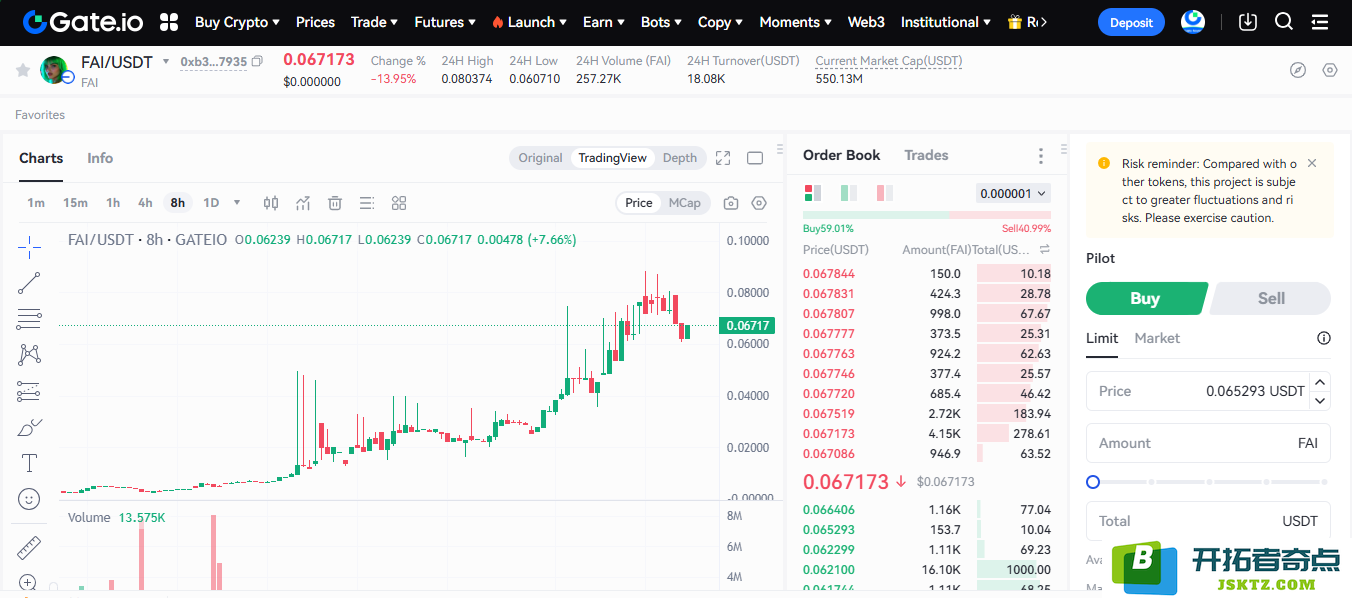The height and width of the screenshot is (598, 1352).
Task: Open chart settings hexagon icon
Action: [759, 203]
